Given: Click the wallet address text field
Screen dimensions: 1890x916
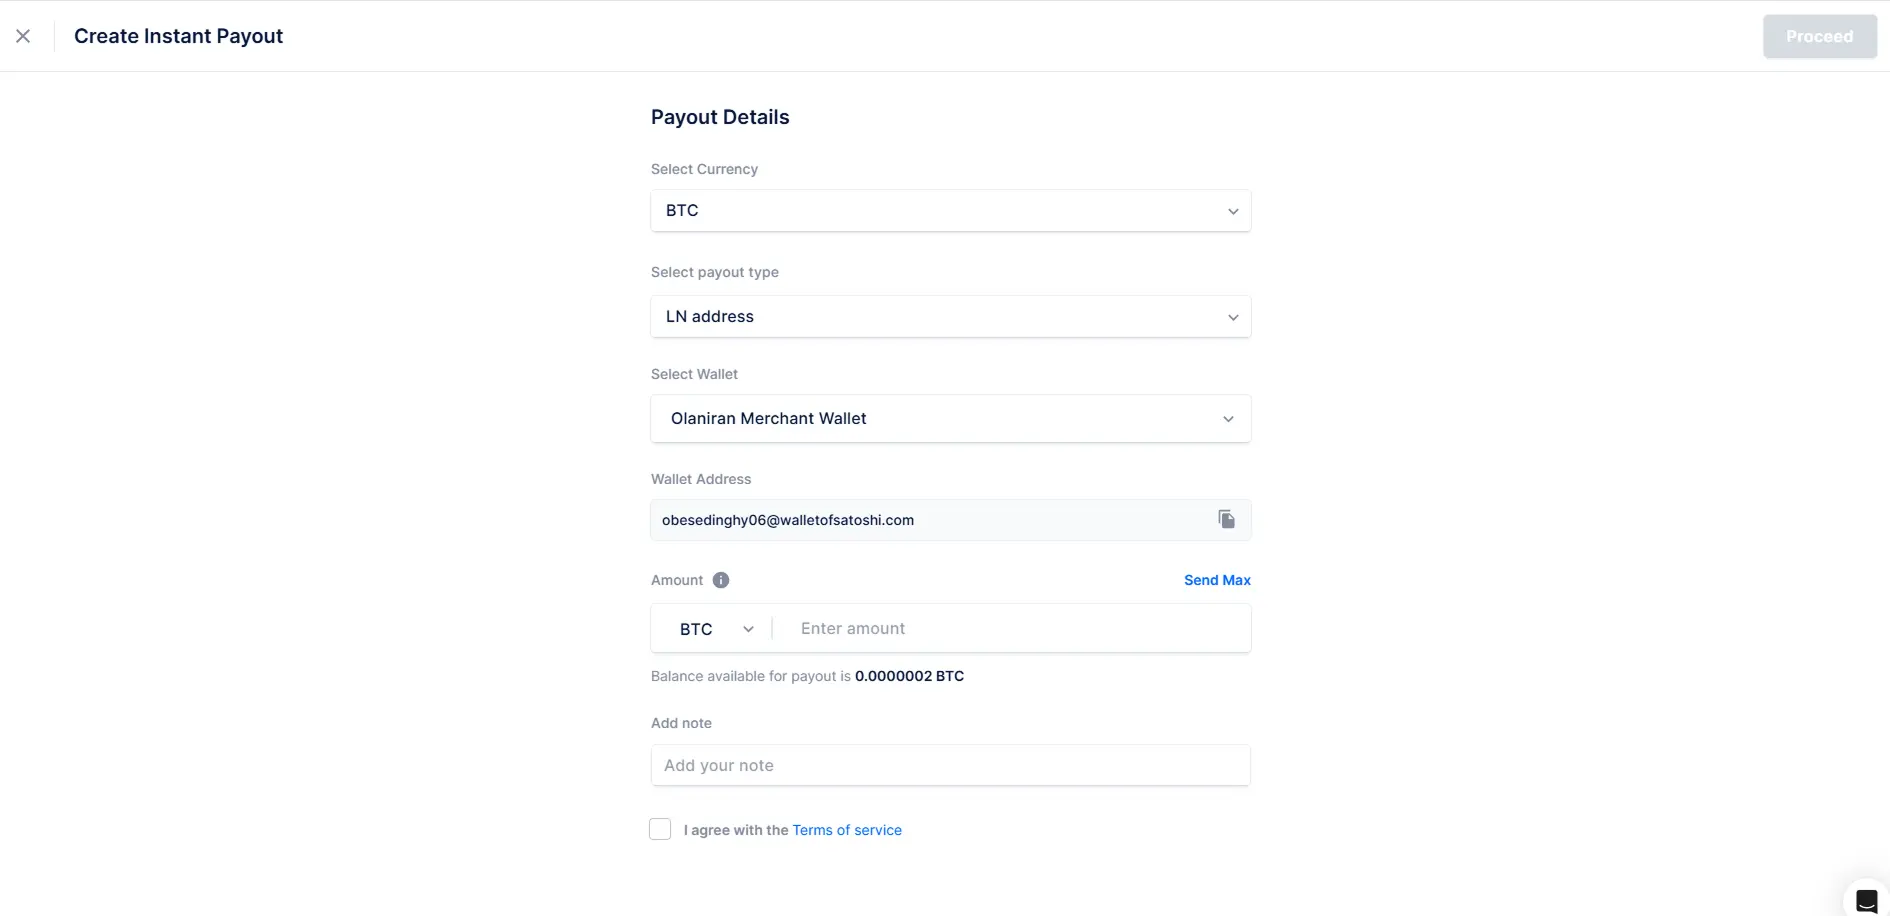Looking at the screenshot, I should [930, 520].
